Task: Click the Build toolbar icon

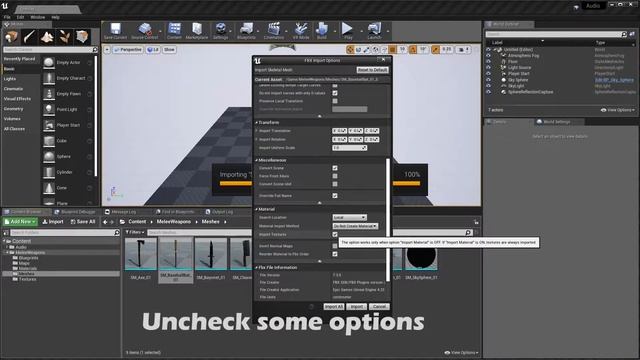Action: 322,31
